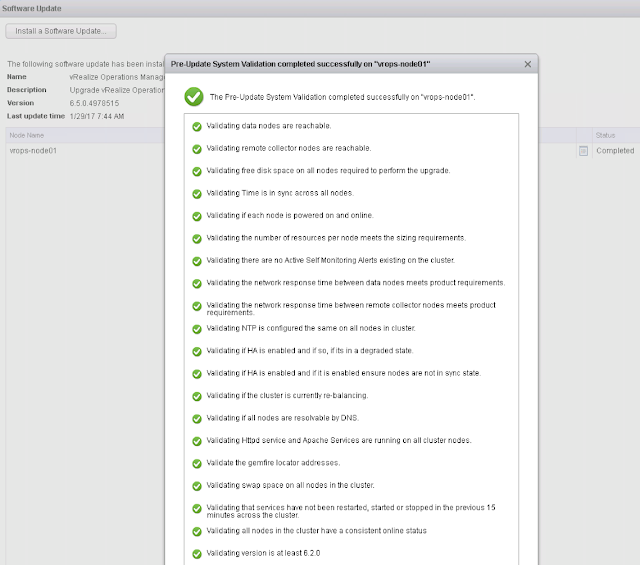Image resolution: width=640 pixels, height=565 pixels.
Task: Click the Completed status text
Action: (615, 151)
